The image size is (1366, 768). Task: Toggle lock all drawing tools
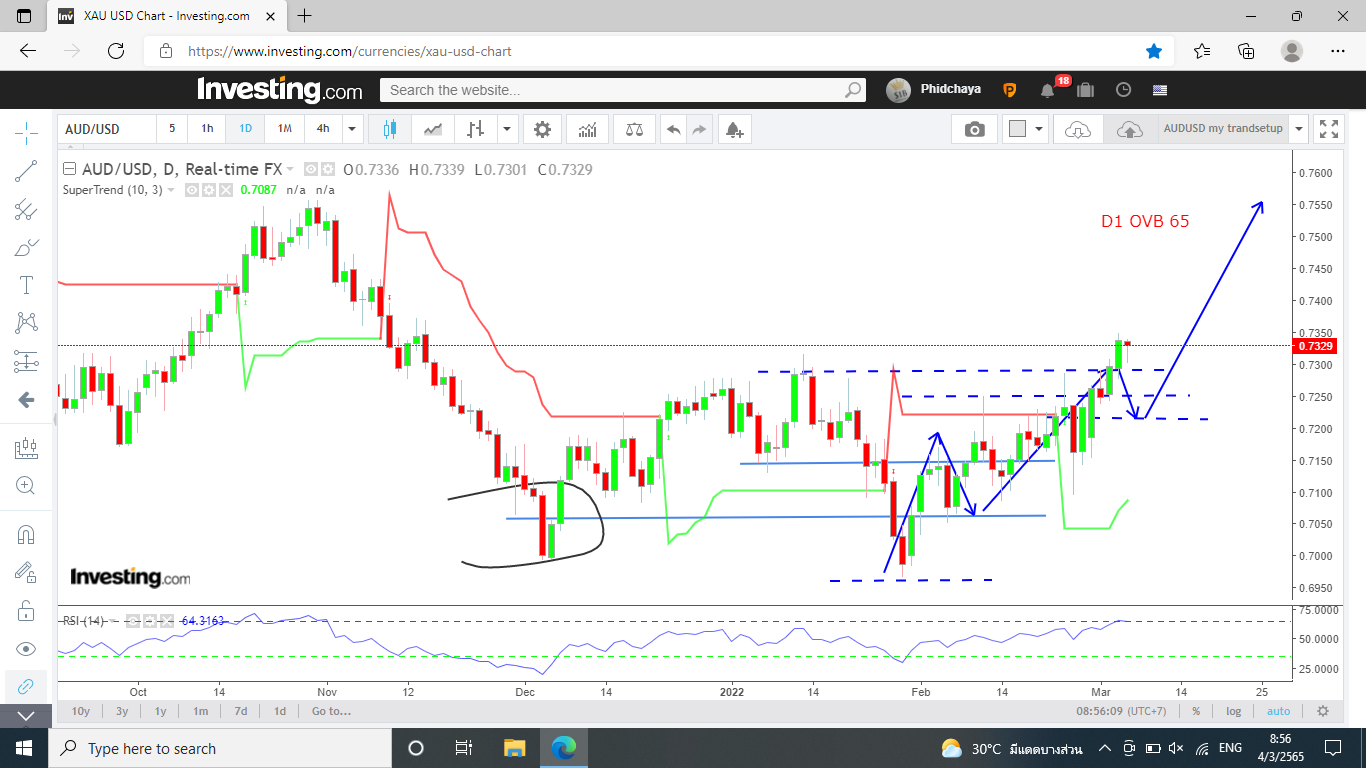(x=26, y=610)
